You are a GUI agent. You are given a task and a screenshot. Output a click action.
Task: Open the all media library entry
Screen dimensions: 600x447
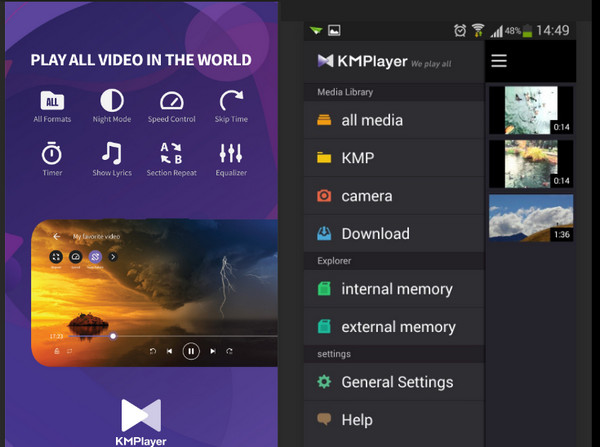click(x=394, y=120)
